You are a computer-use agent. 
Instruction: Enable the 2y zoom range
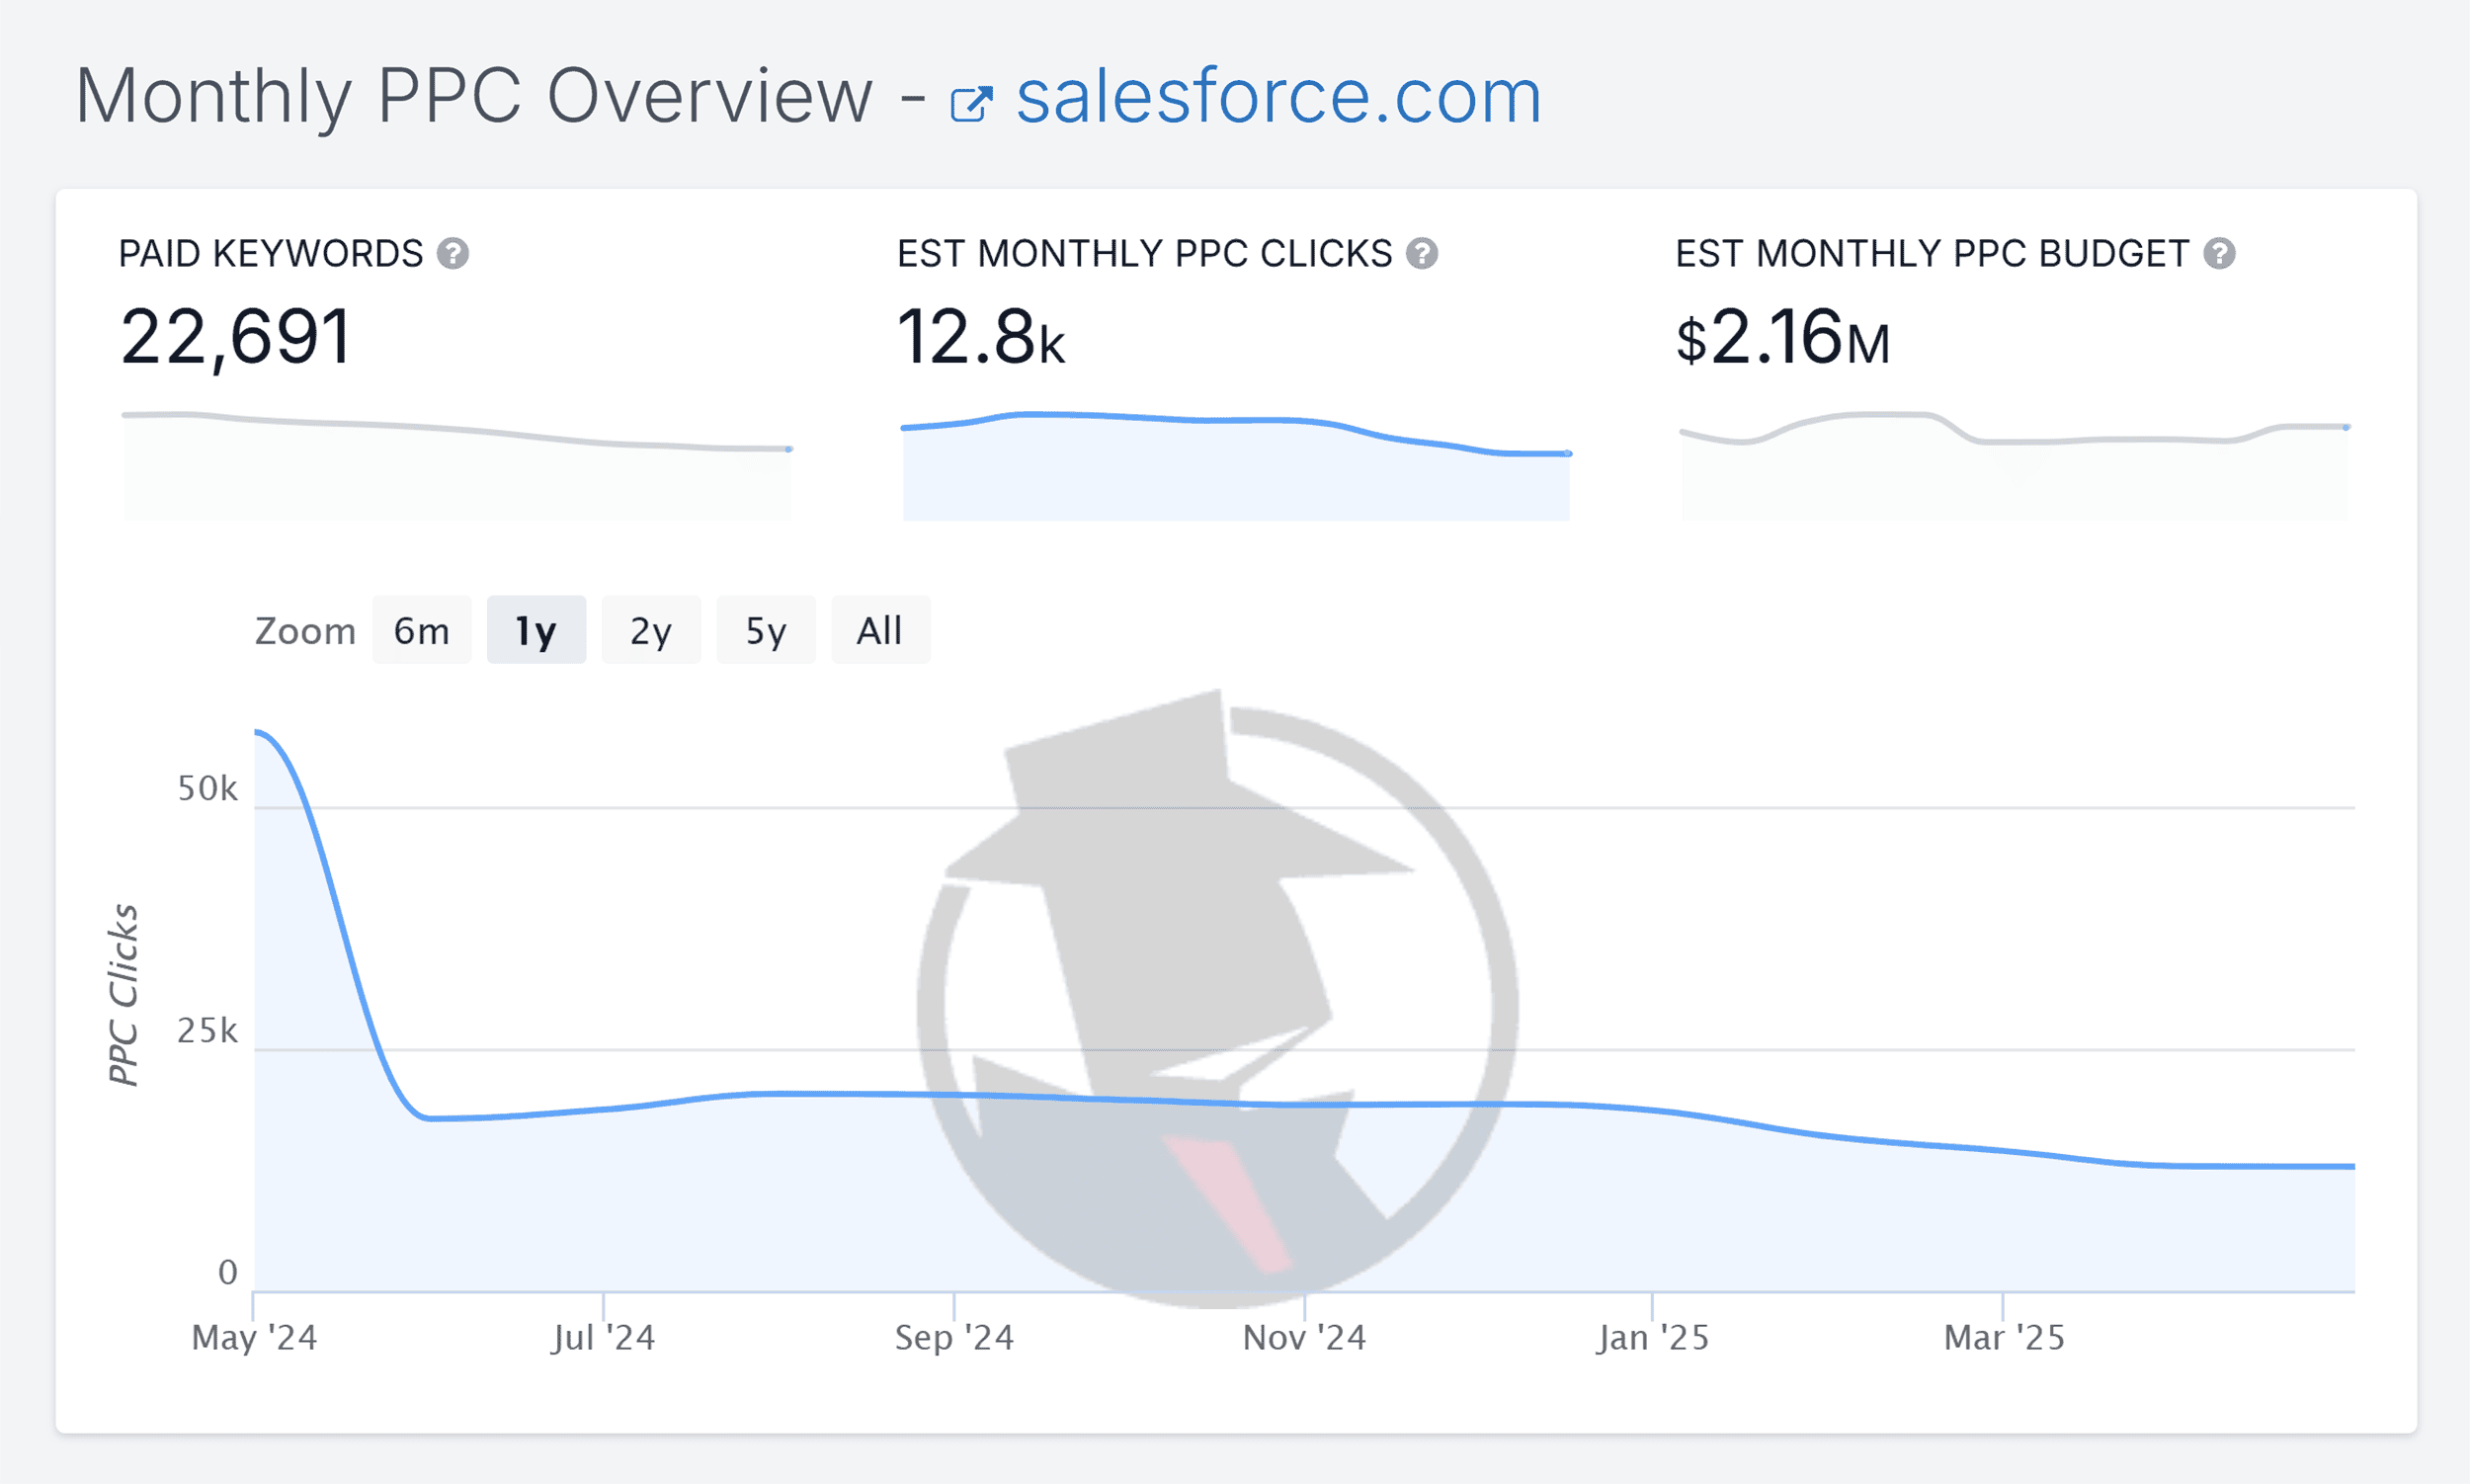tap(650, 629)
